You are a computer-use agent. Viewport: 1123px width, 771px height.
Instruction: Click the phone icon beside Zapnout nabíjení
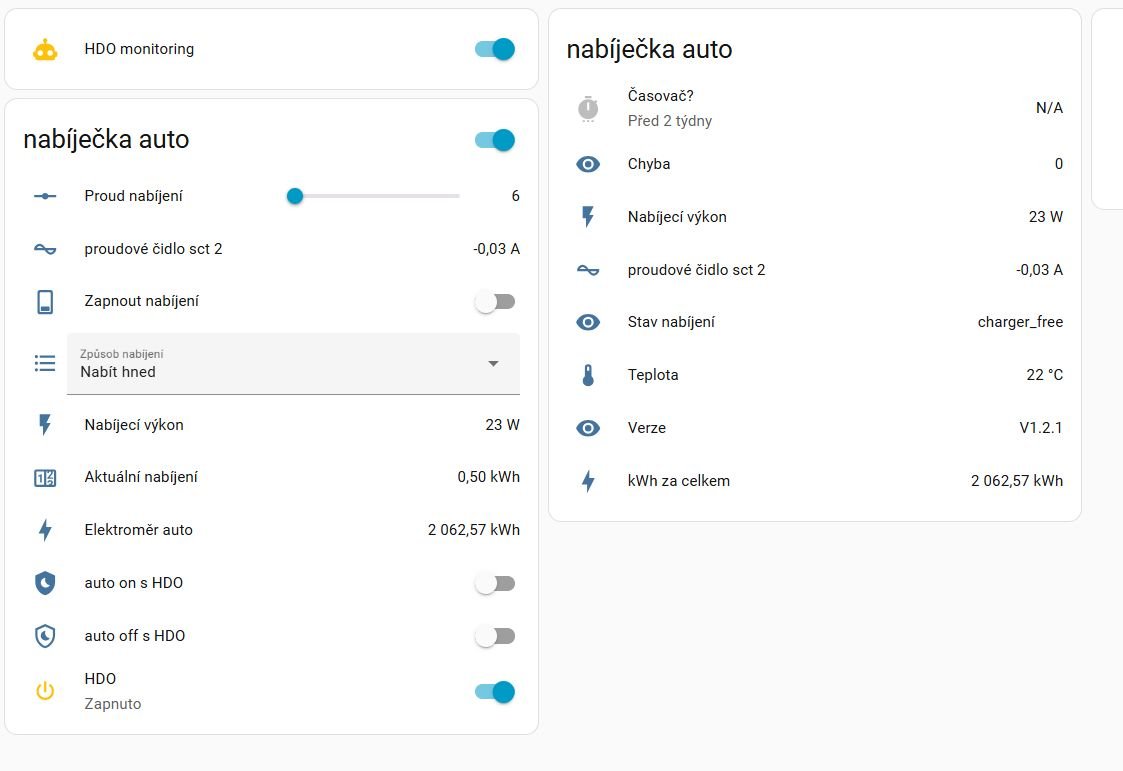click(45, 302)
